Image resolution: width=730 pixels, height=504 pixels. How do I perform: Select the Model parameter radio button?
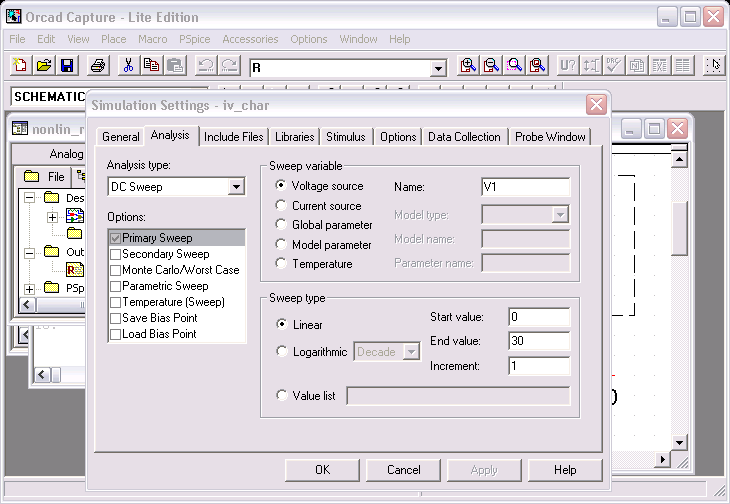281,244
